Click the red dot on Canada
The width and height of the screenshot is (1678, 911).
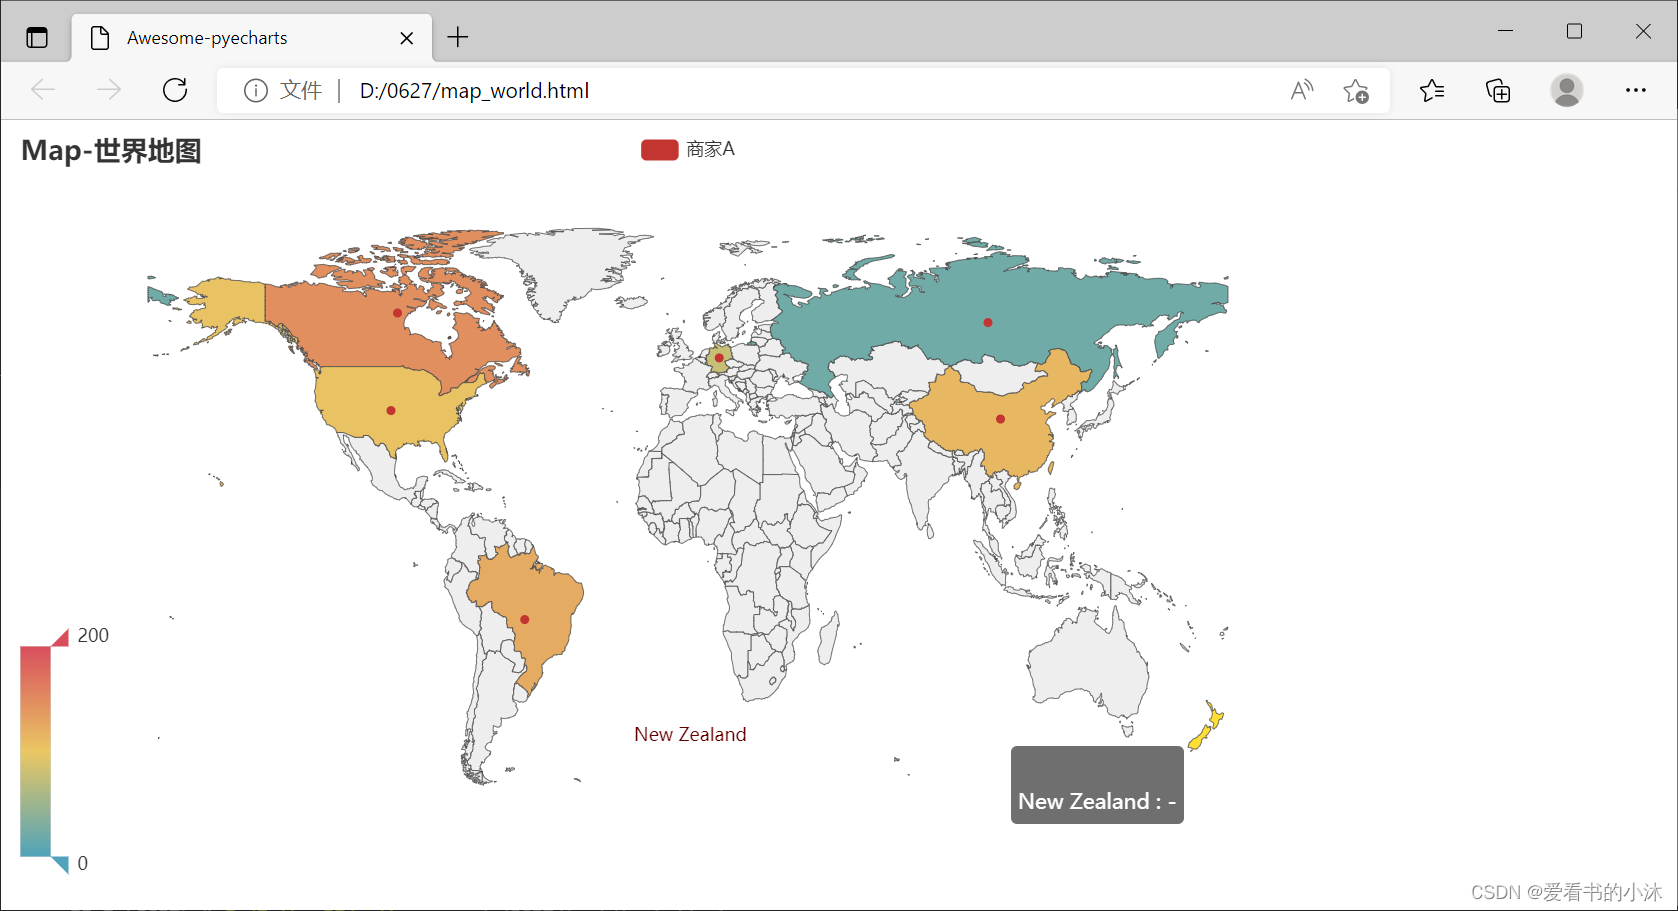398,313
